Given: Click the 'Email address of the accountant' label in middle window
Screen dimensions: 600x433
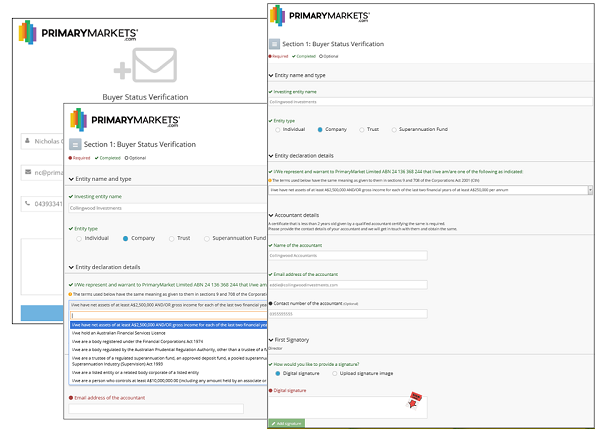Looking at the screenshot, I should (109, 398).
